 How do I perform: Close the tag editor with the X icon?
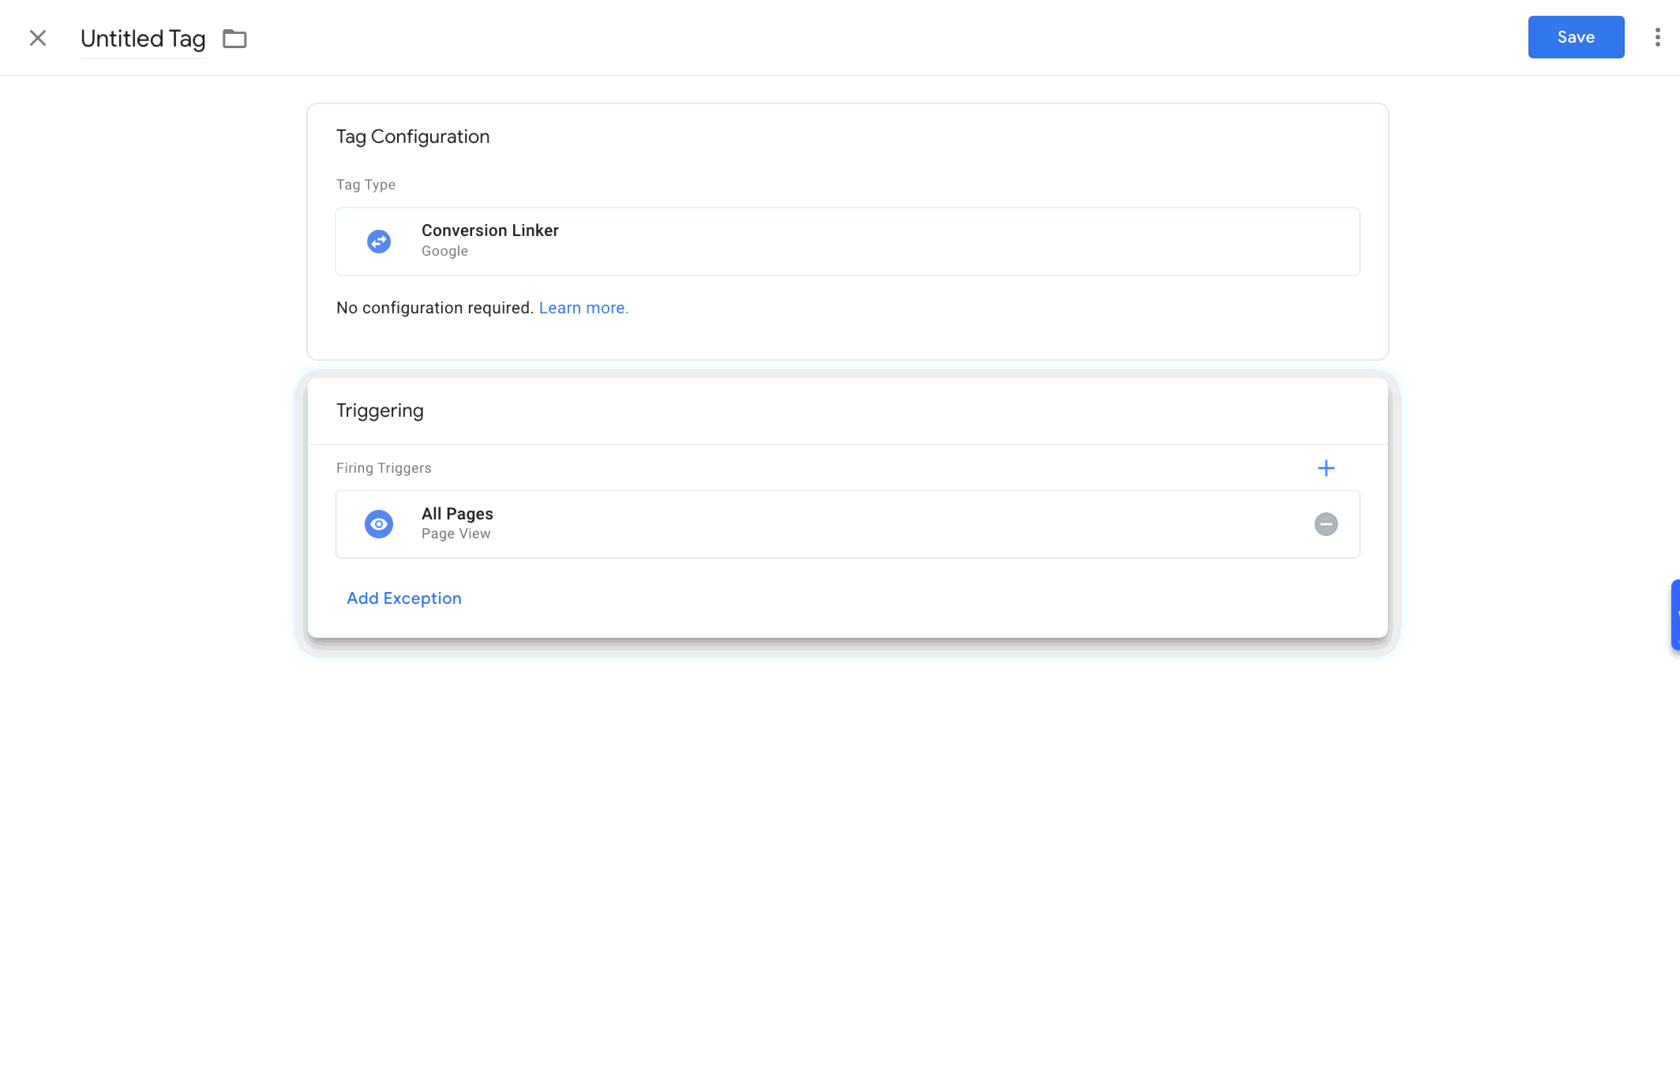[x=38, y=38]
